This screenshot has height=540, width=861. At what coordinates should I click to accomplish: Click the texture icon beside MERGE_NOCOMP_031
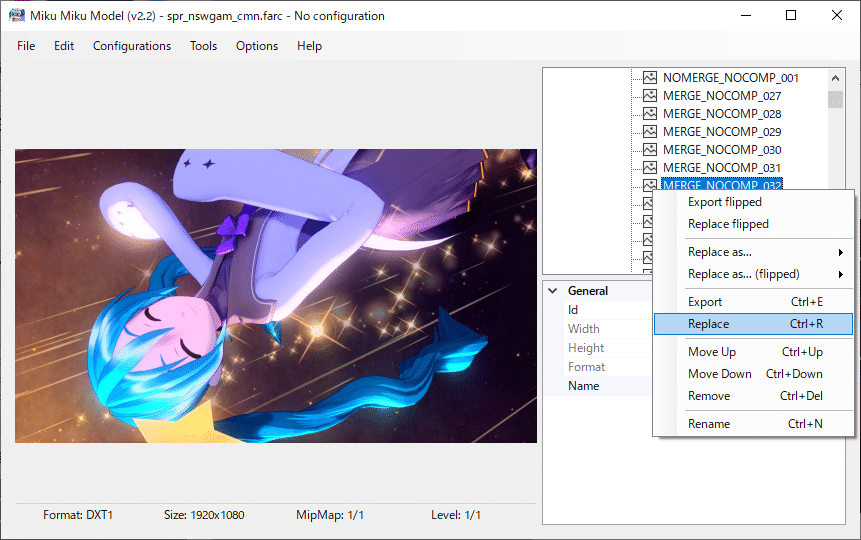pyautogui.click(x=650, y=168)
